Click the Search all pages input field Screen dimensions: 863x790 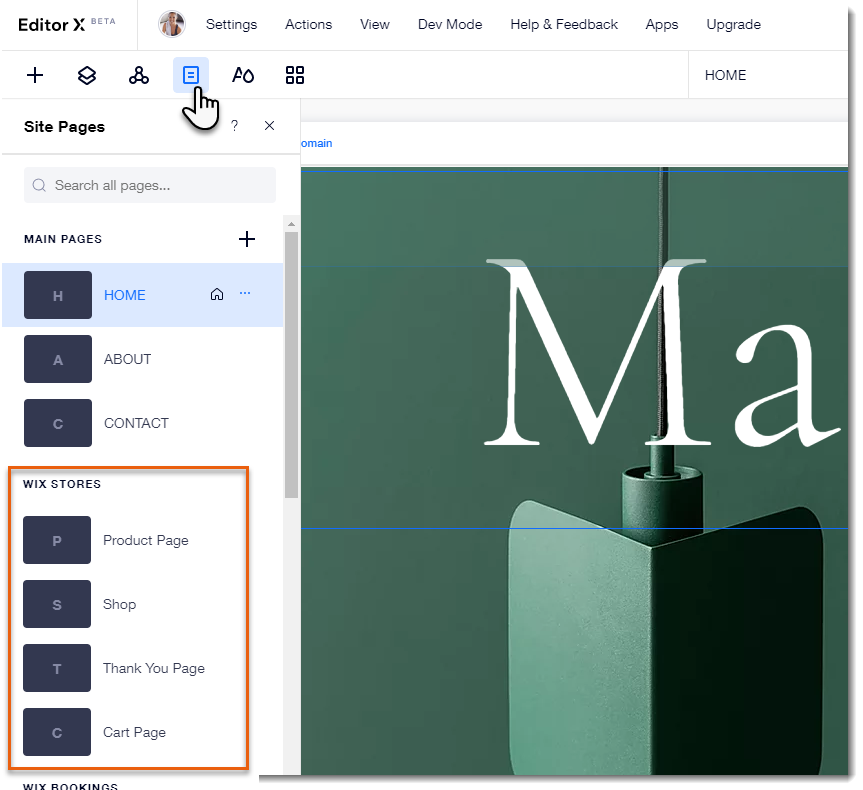pyautogui.click(x=150, y=185)
